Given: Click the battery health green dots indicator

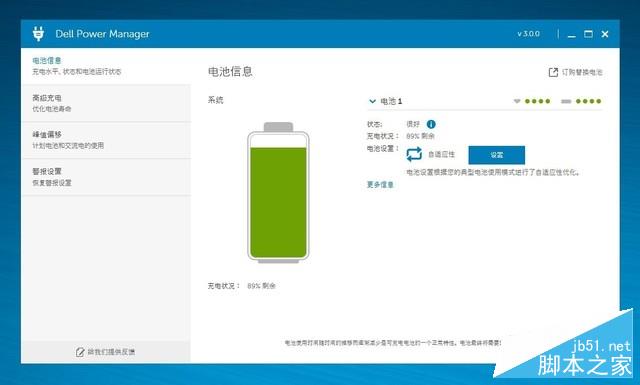Looking at the screenshot, I should pyautogui.click(x=537, y=101).
